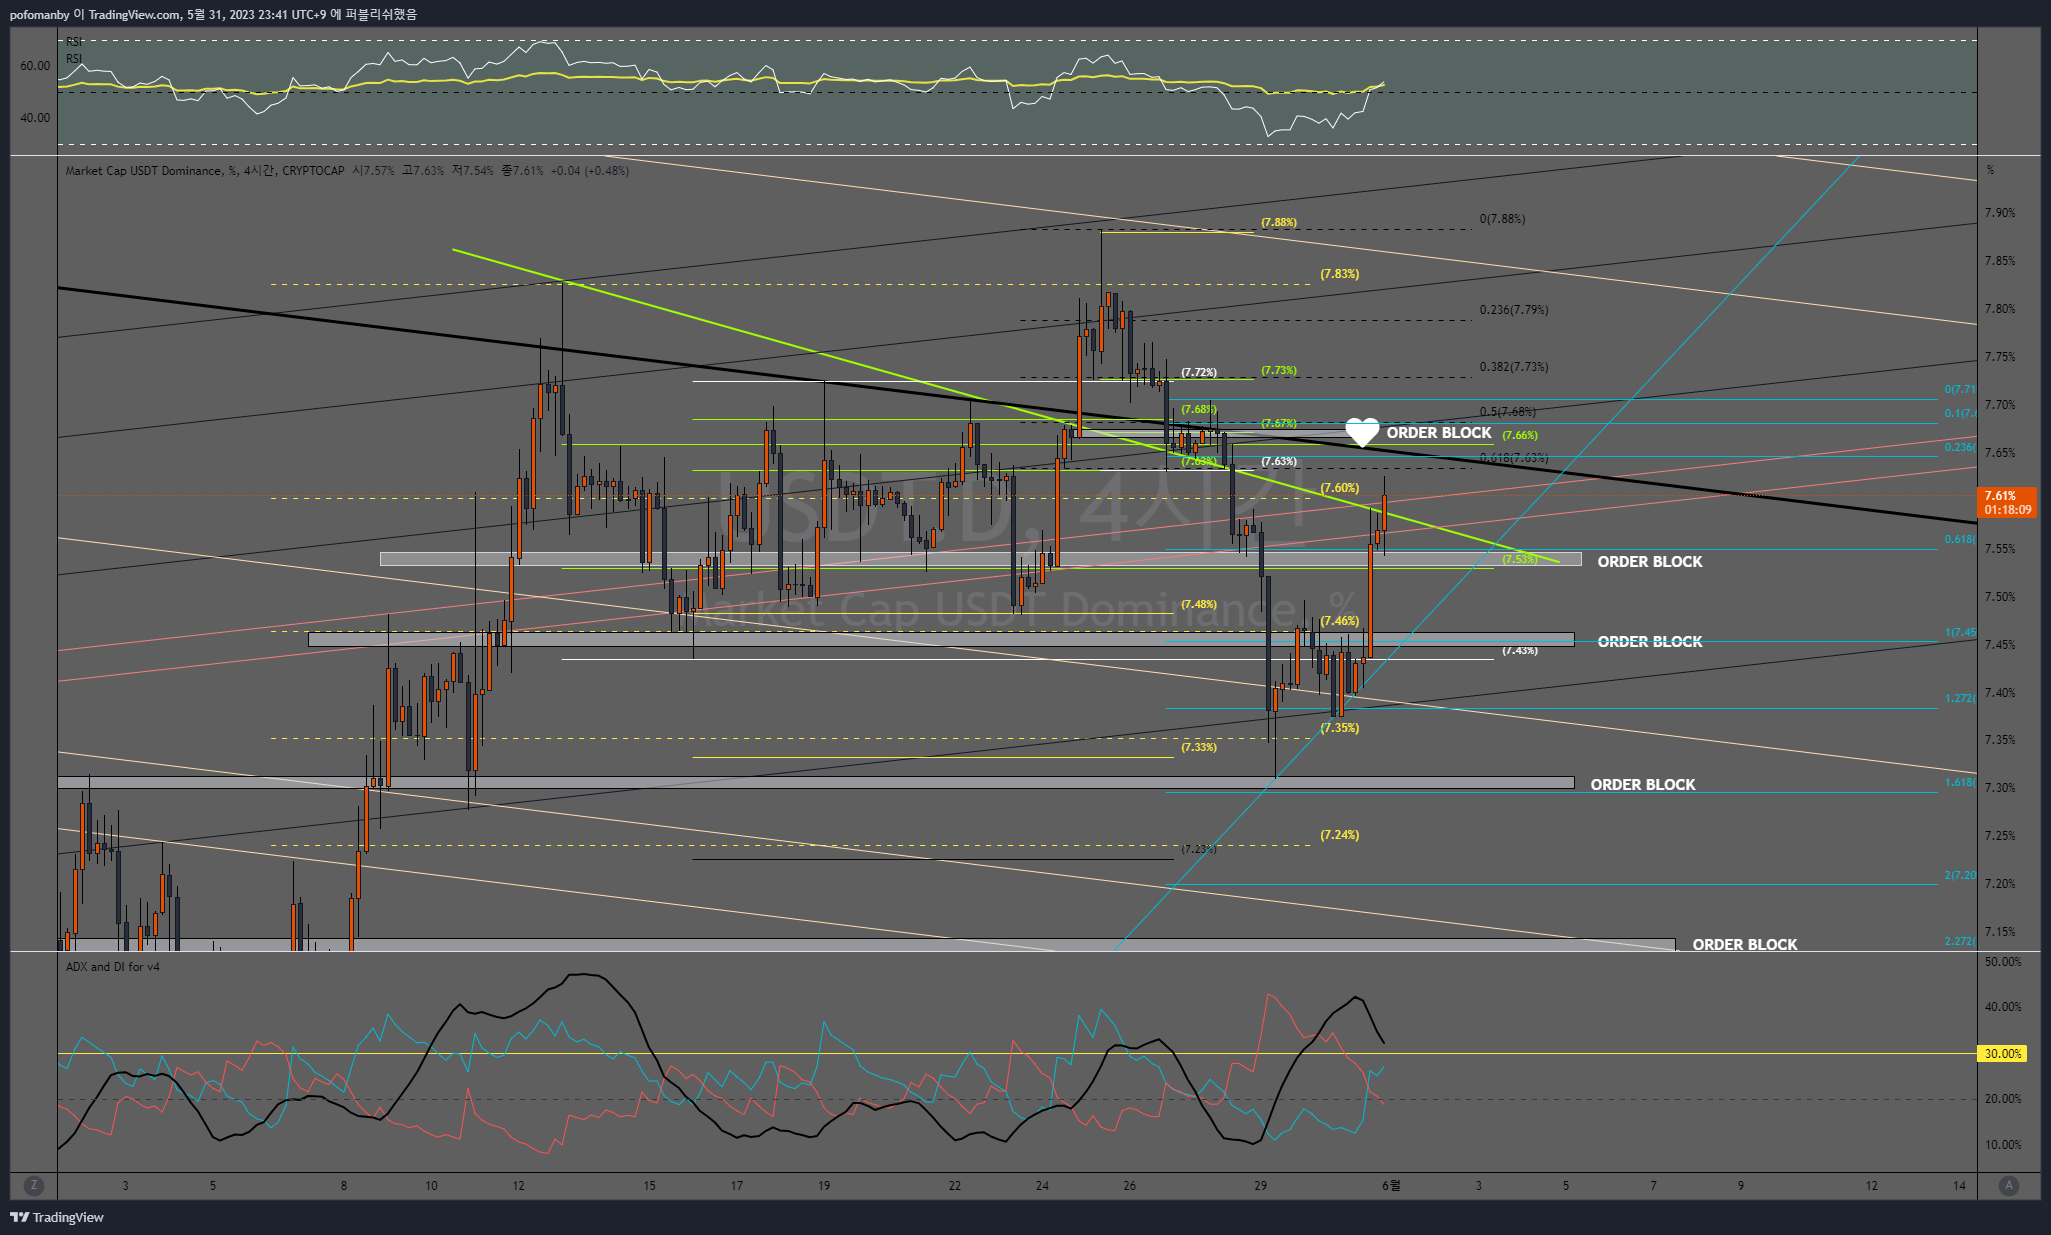Click the 'ADX and DI for v4' indicator title
This screenshot has height=1235, width=2051.
pos(112,967)
